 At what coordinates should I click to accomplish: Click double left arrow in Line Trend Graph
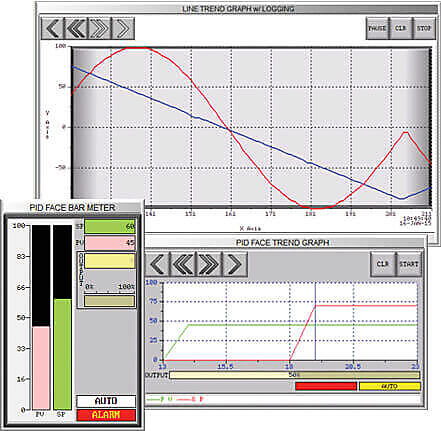[76, 28]
